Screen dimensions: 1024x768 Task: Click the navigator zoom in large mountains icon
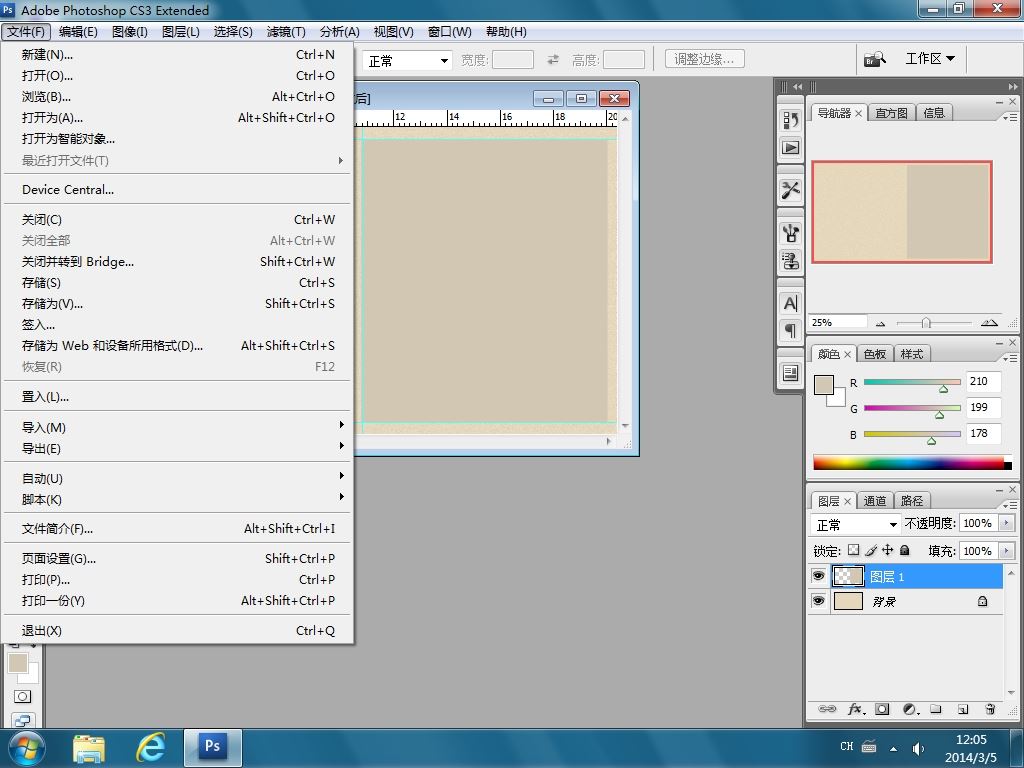pyautogui.click(x=989, y=322)
